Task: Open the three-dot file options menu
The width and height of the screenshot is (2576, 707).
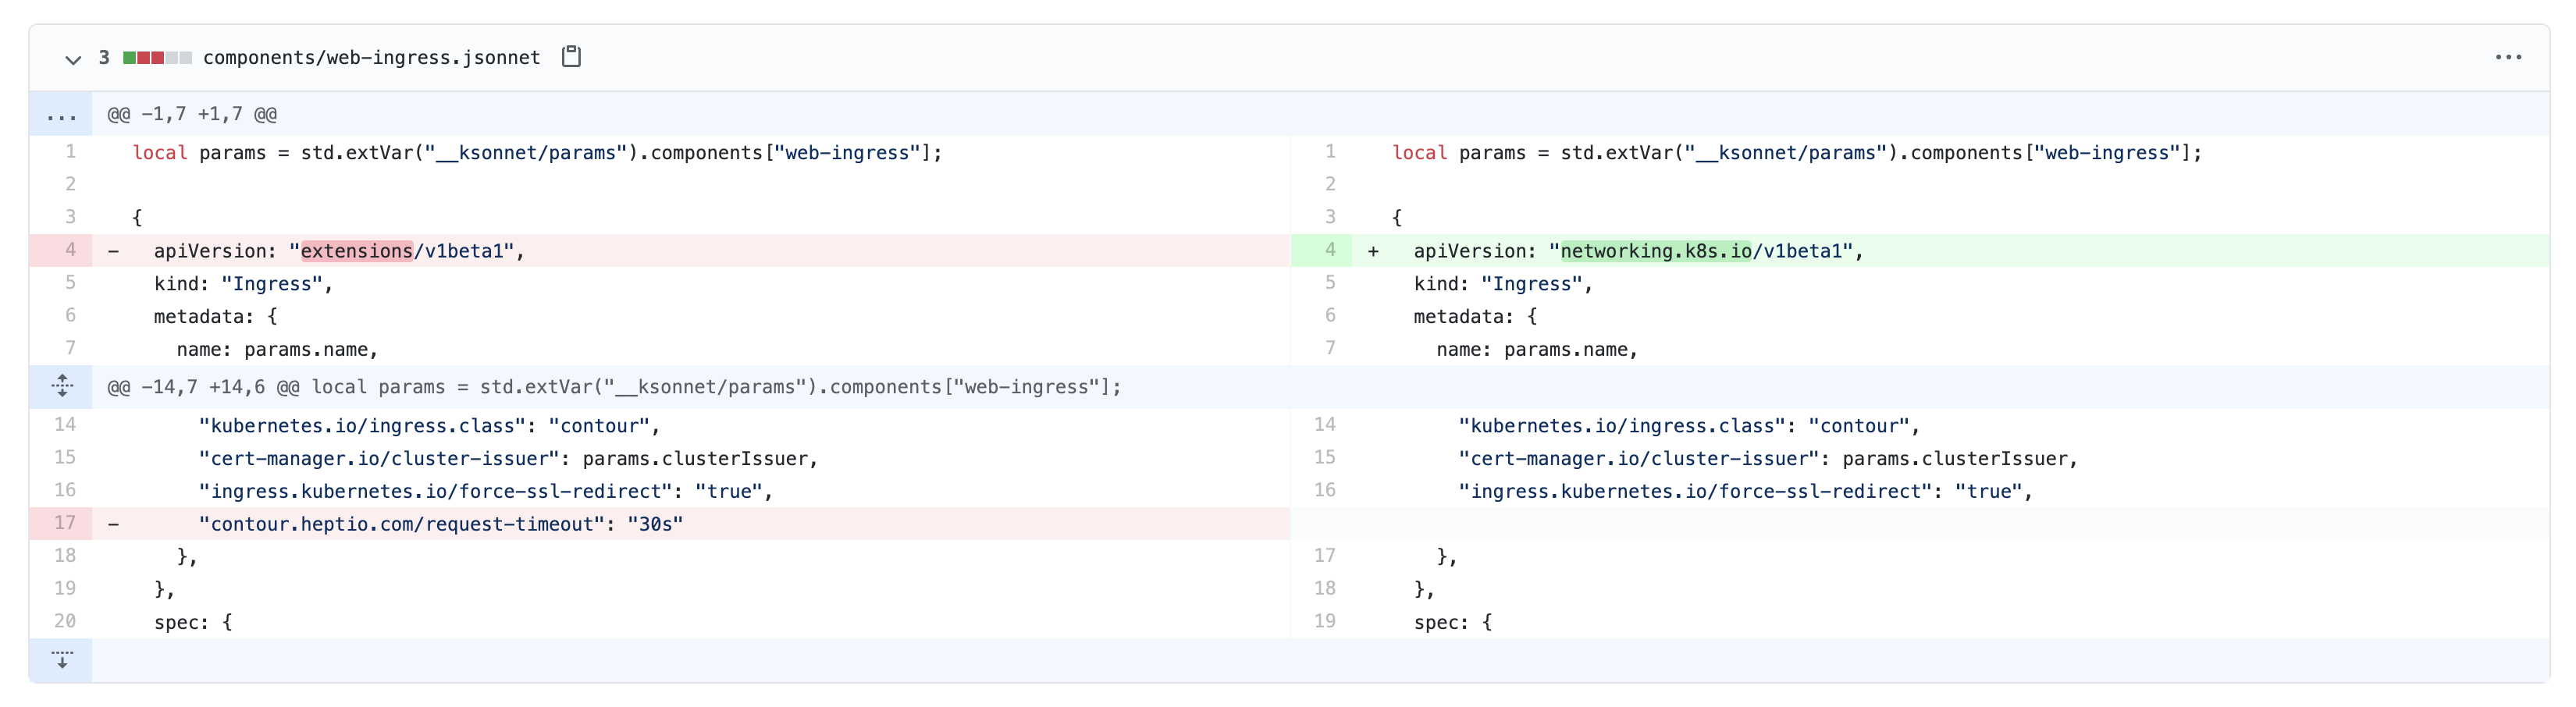Action: tap(2508, 58)
